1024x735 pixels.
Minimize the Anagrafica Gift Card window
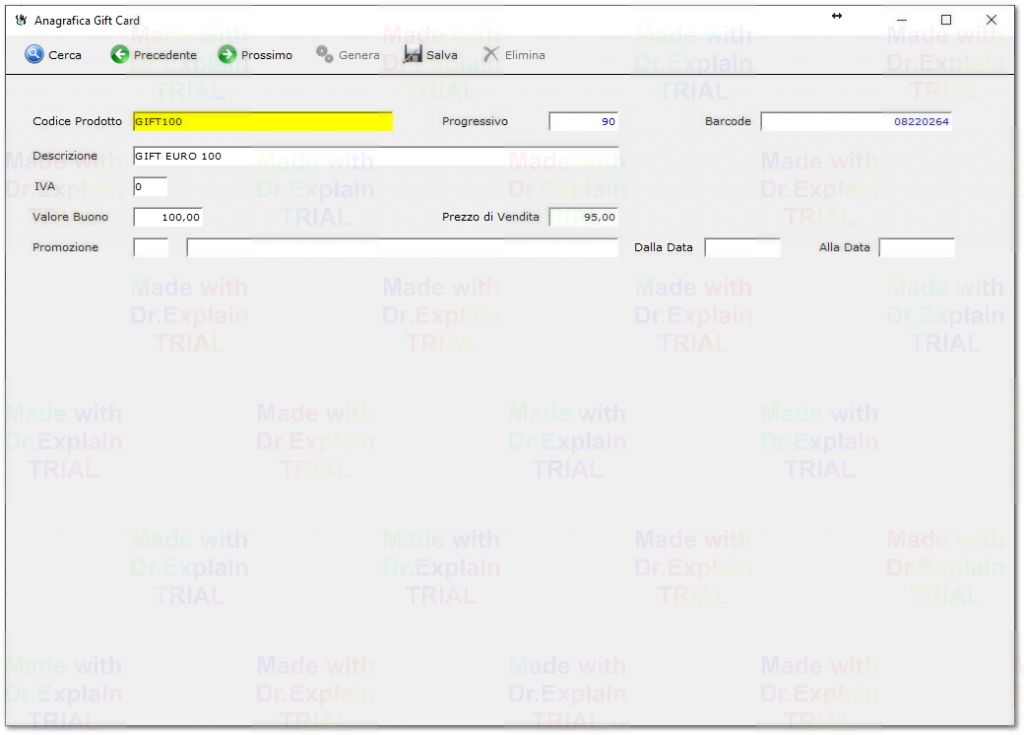[901, 20]
